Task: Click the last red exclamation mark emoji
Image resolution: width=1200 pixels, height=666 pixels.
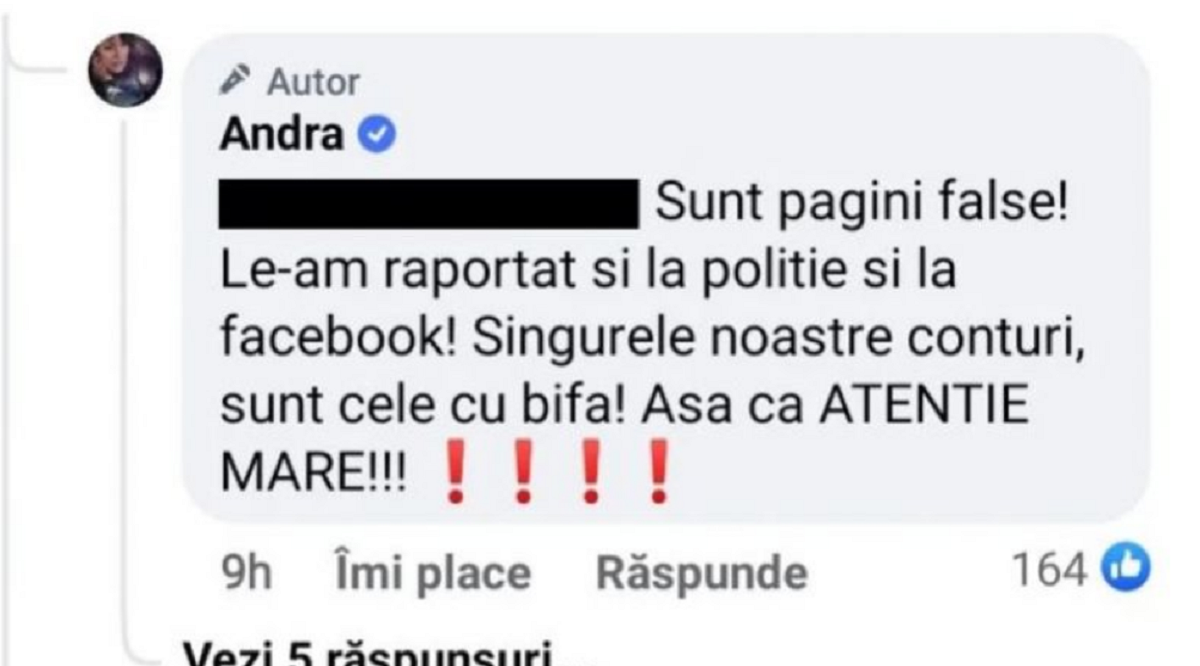Action: (x=657, y=479)
